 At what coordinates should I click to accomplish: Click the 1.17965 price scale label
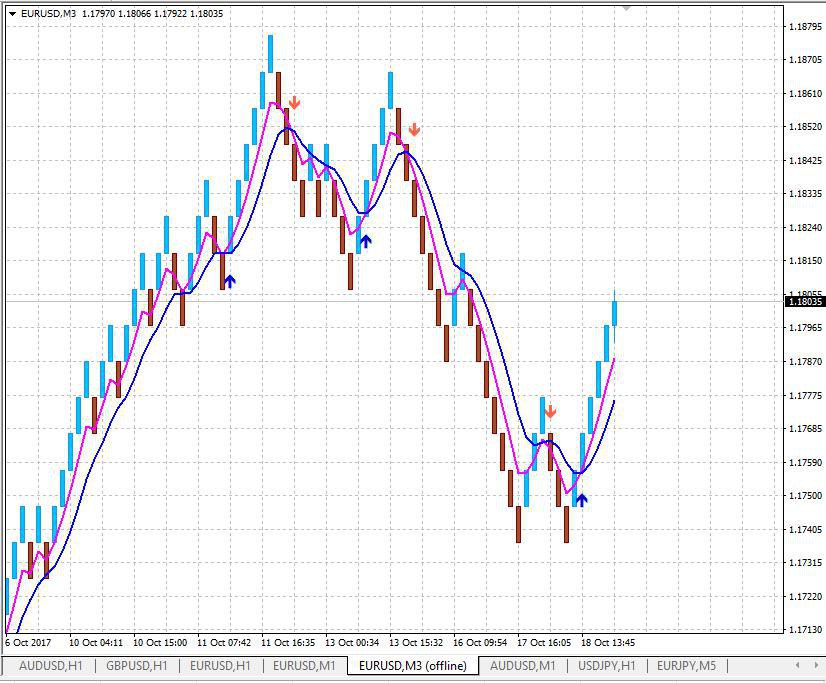[x=805, y=328]
